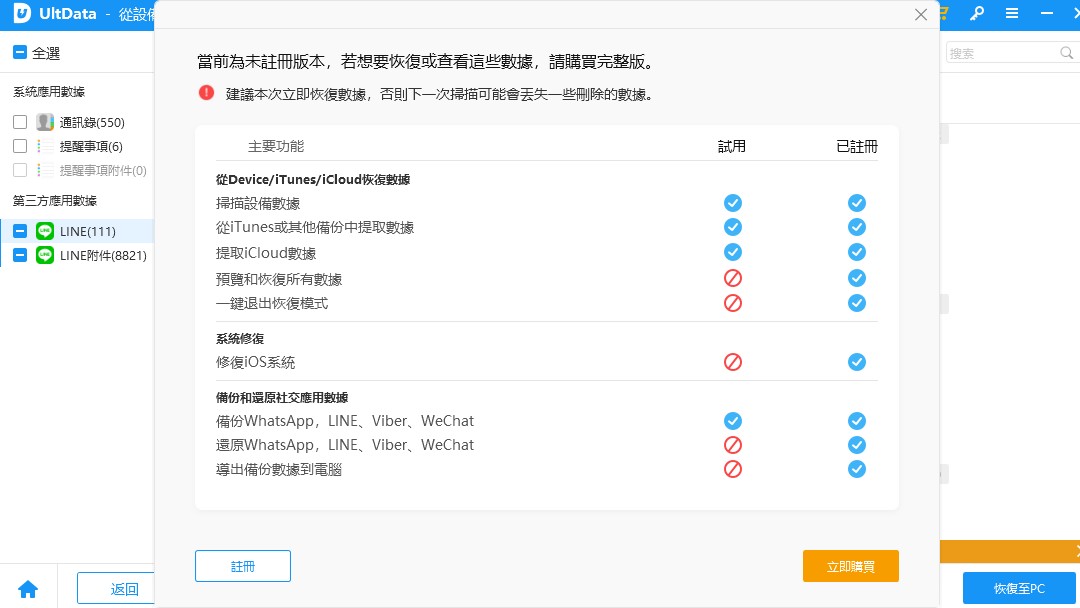This screenshot has width=1080, height=608.
Task: Click the UltData logo icon
Action: click(22, 13)
